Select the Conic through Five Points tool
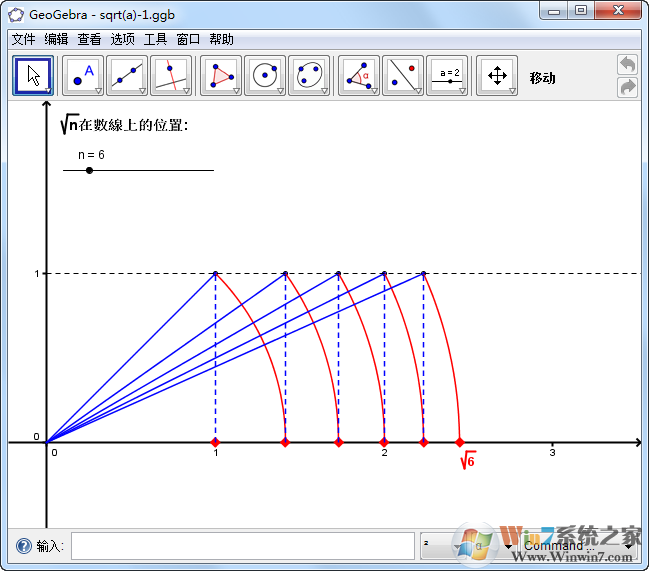Image resolution: width=649 pixels, height=571 pixels. pos(309,76)
